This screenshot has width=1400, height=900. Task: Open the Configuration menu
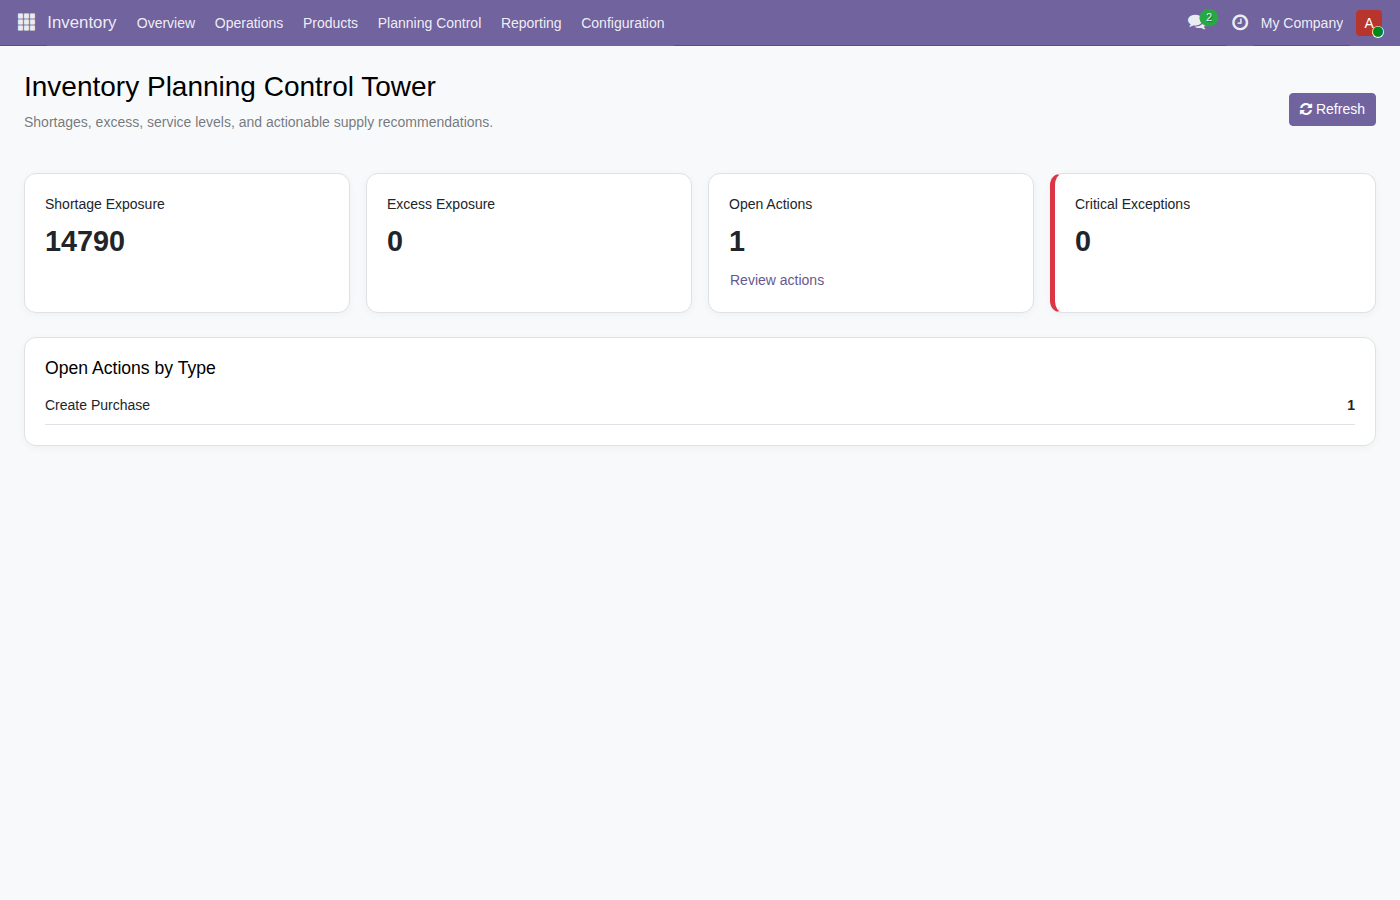623,23
